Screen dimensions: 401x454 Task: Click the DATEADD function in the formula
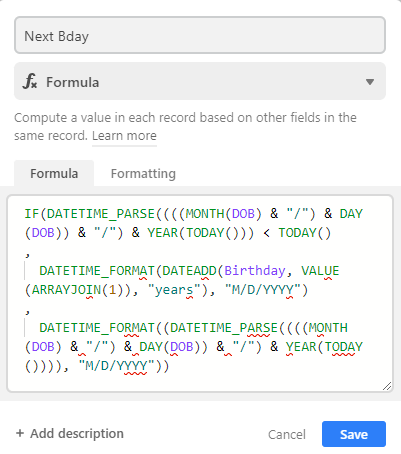(x=189, y=271)
